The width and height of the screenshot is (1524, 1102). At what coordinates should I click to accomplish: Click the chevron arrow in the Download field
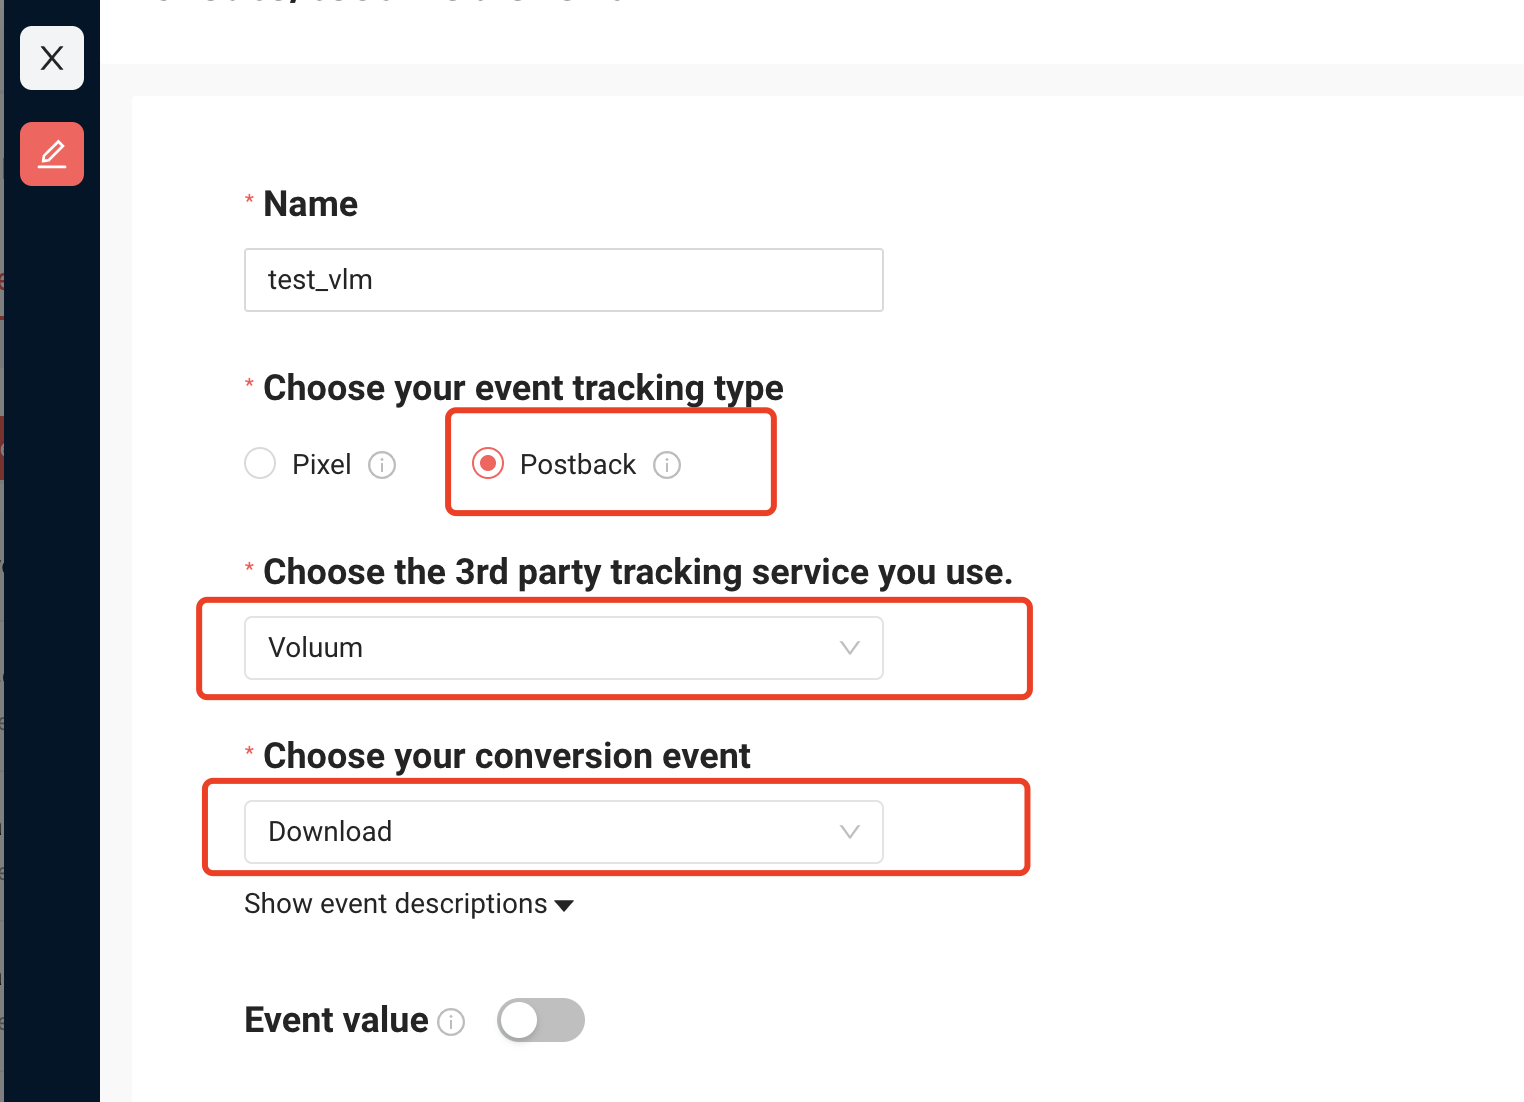point(850,832)
